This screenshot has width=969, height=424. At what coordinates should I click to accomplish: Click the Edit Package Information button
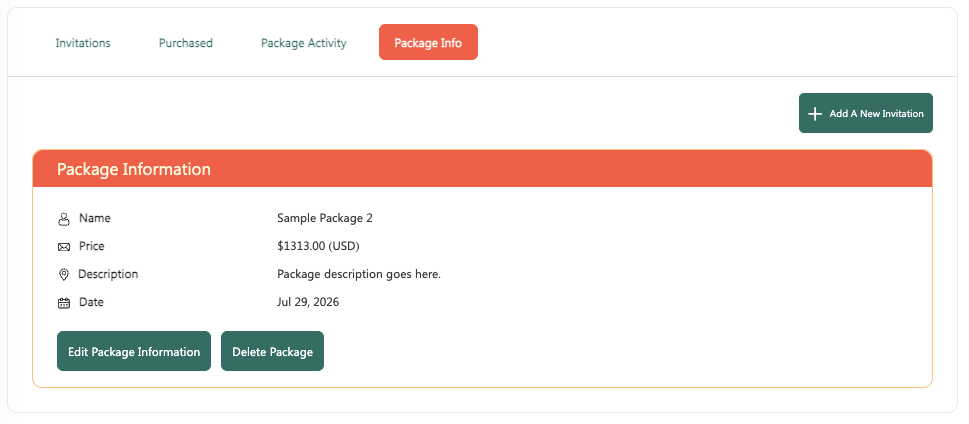tap(134, 352)
